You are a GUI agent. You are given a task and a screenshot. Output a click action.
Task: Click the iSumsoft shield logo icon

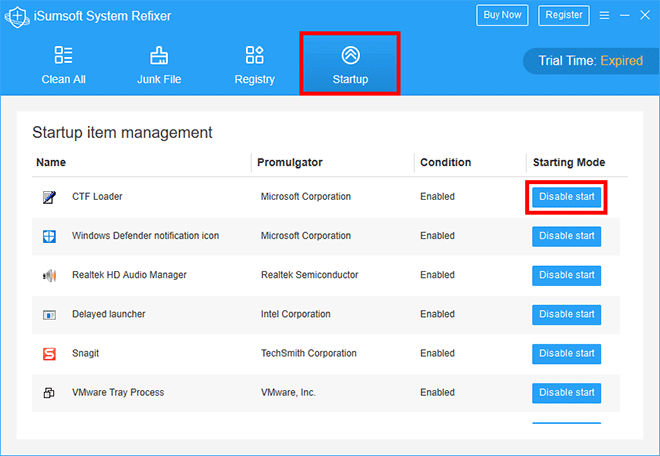click(16, 17)
